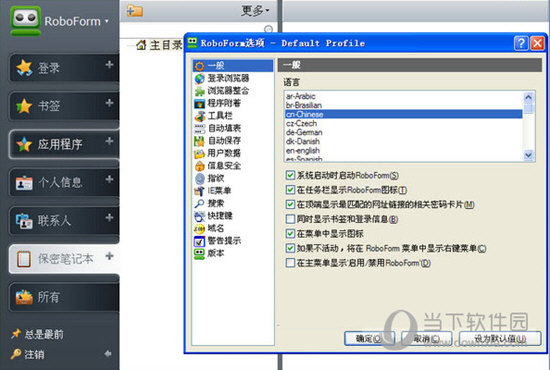Select 自动填表 options category

pyautogui.click(x=218, y=128)
